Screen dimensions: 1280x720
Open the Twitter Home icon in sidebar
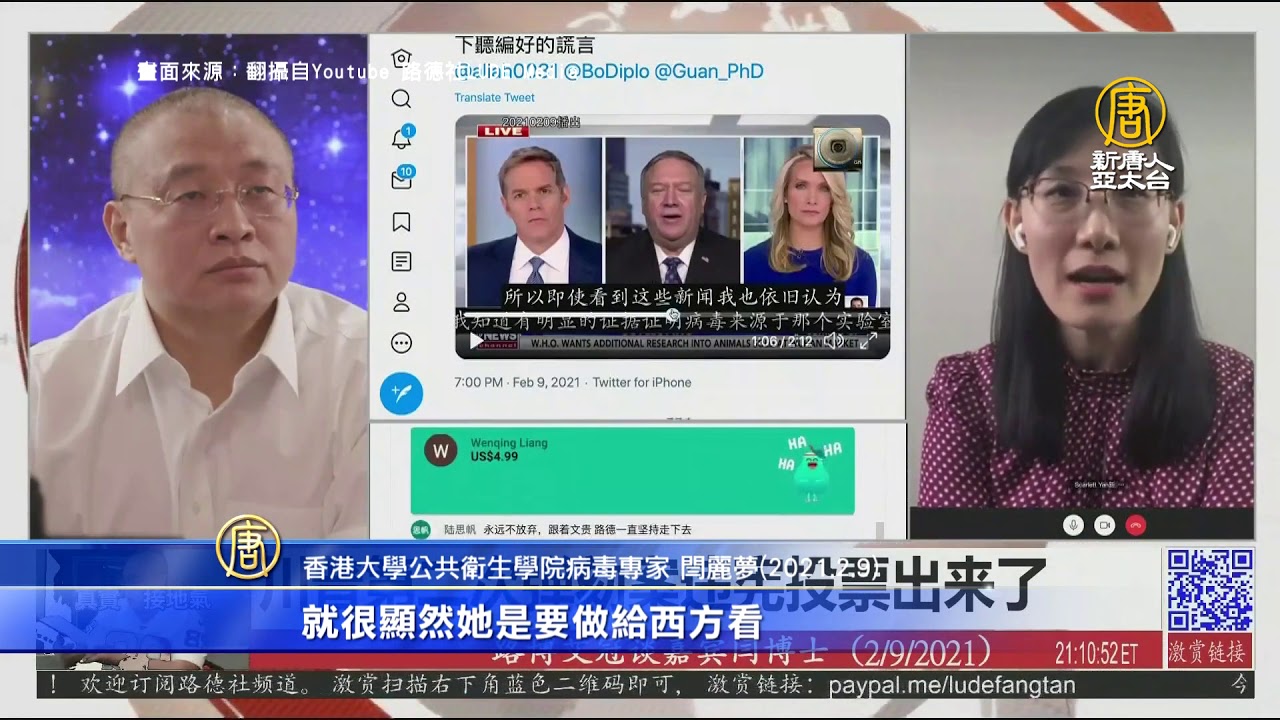click(x=401, y=58)
